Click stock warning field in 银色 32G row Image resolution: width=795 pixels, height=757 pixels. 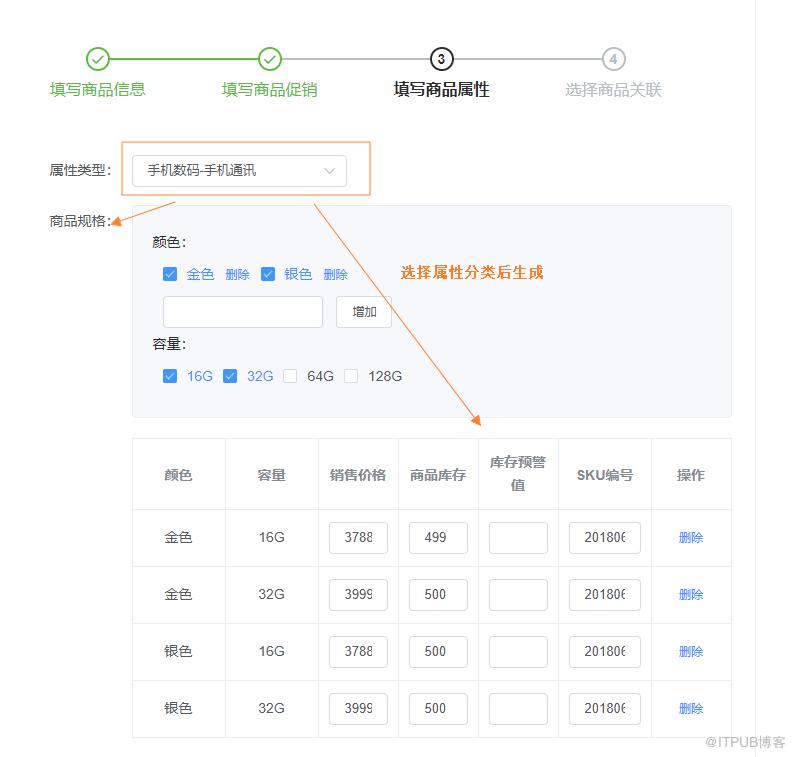coord(518,709)
